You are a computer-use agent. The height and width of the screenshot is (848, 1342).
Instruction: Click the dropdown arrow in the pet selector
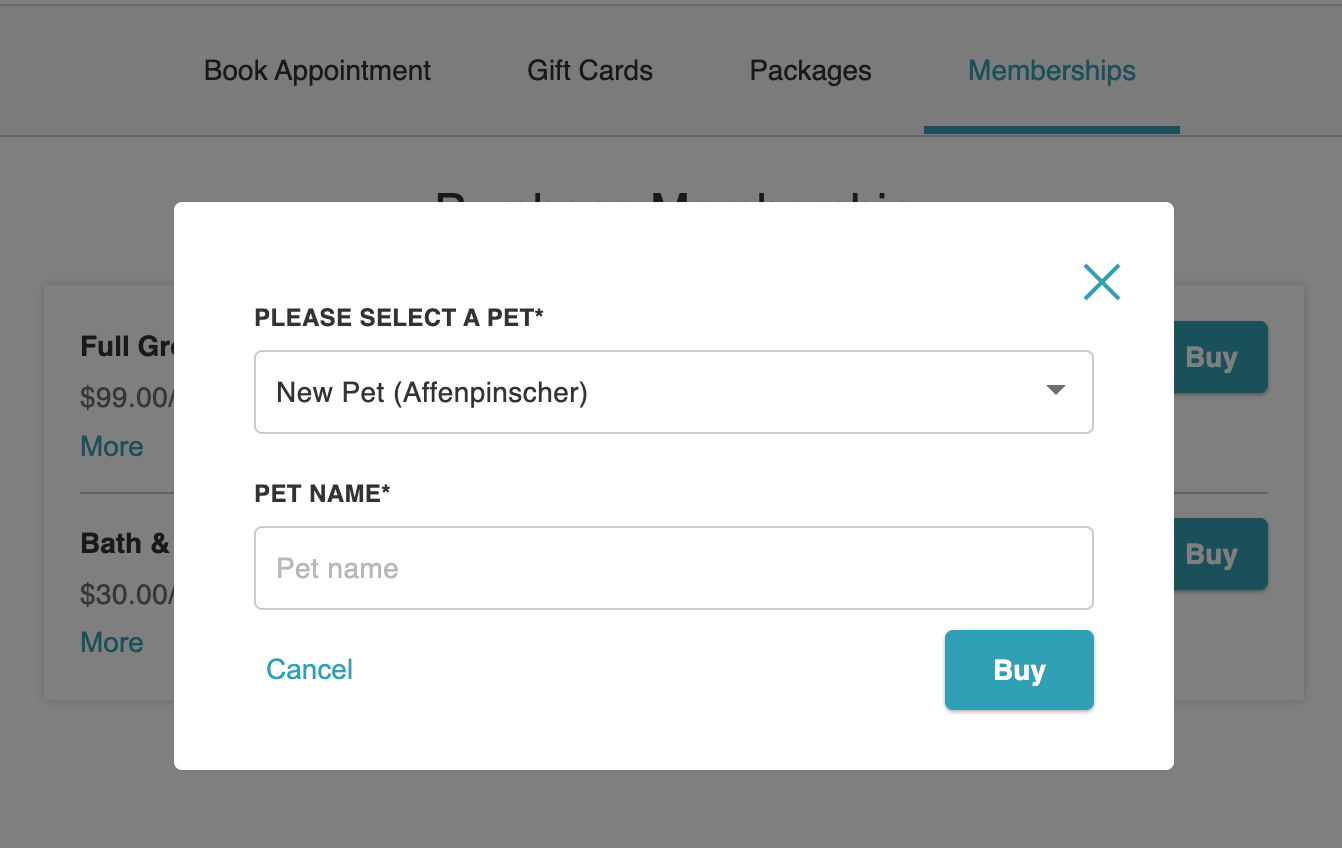[x=1055, y=390]
